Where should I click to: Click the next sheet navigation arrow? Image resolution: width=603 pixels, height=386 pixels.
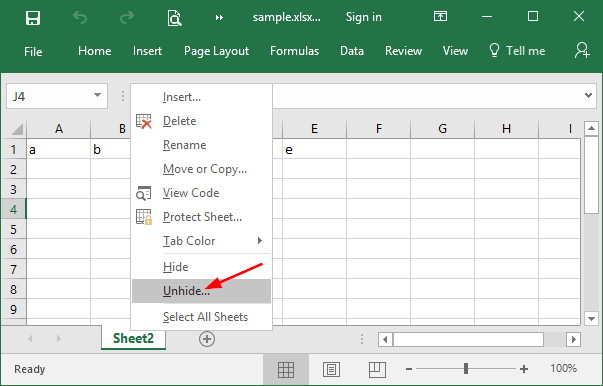pyautogui.click(x=58, y=339)
